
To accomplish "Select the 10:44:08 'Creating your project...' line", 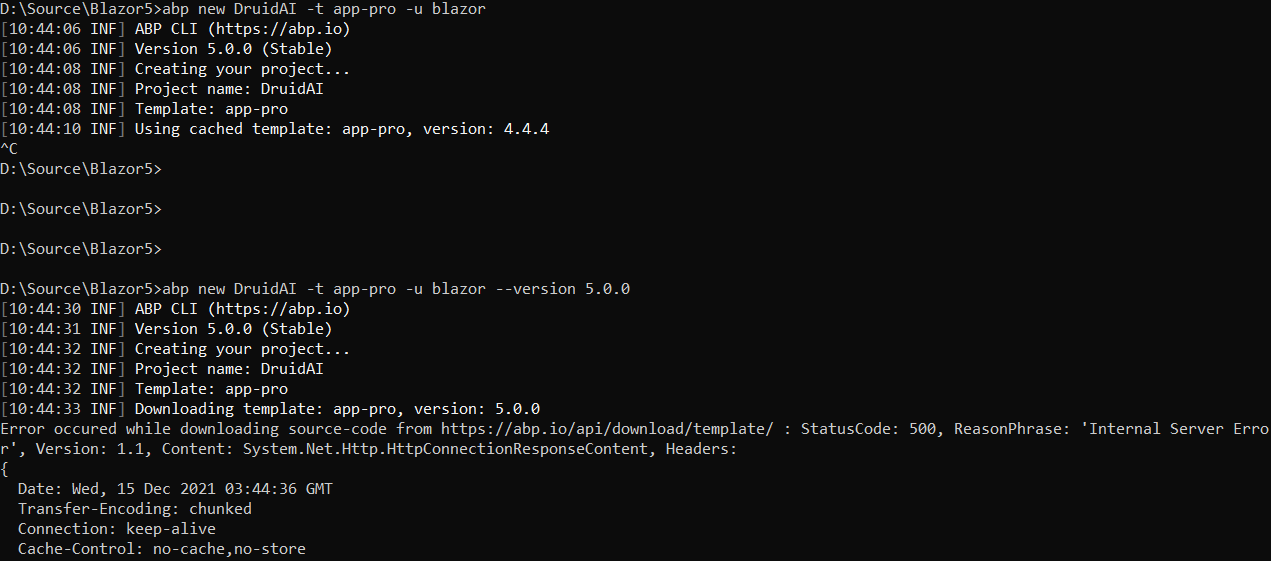I will (242, 69).
